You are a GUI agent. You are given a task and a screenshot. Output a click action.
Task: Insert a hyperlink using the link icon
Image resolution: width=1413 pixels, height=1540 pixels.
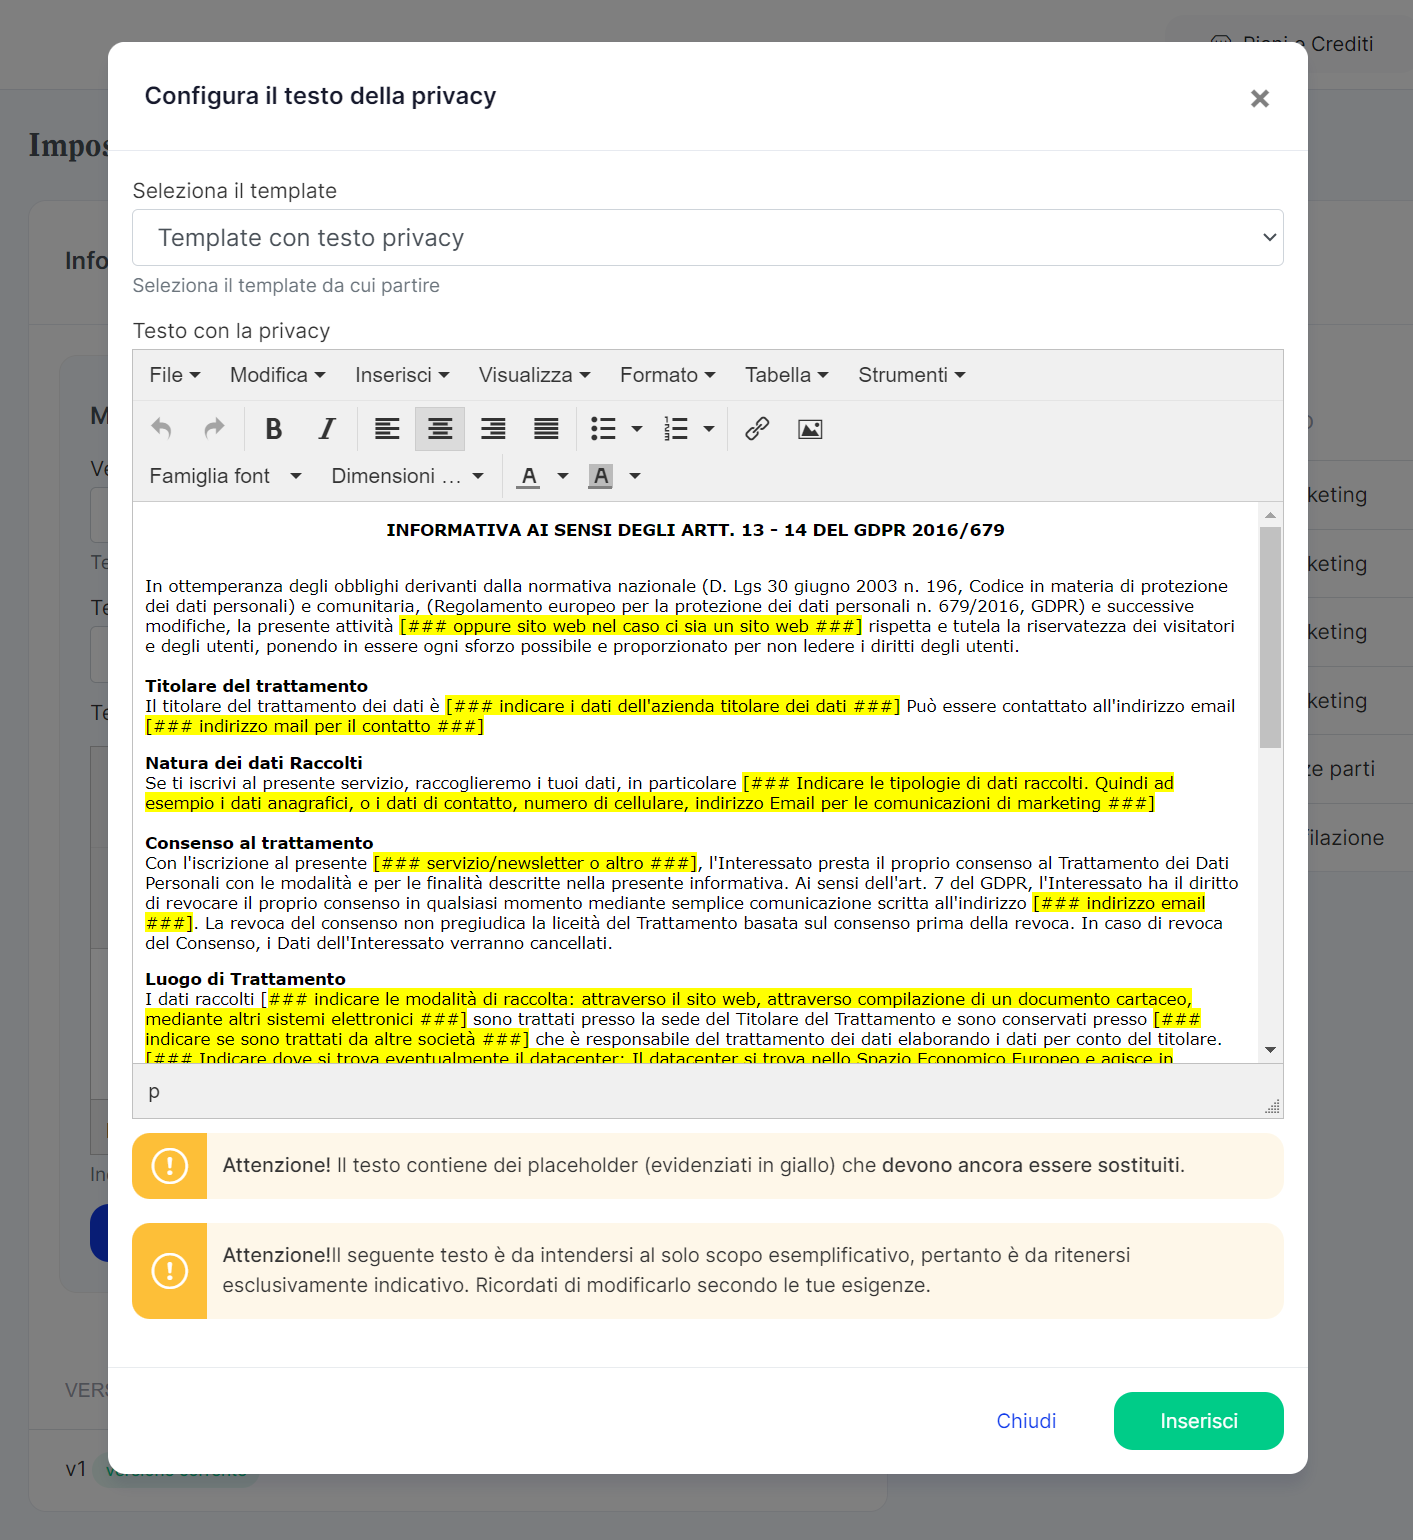pyautogui.click(x=755, y=428)
